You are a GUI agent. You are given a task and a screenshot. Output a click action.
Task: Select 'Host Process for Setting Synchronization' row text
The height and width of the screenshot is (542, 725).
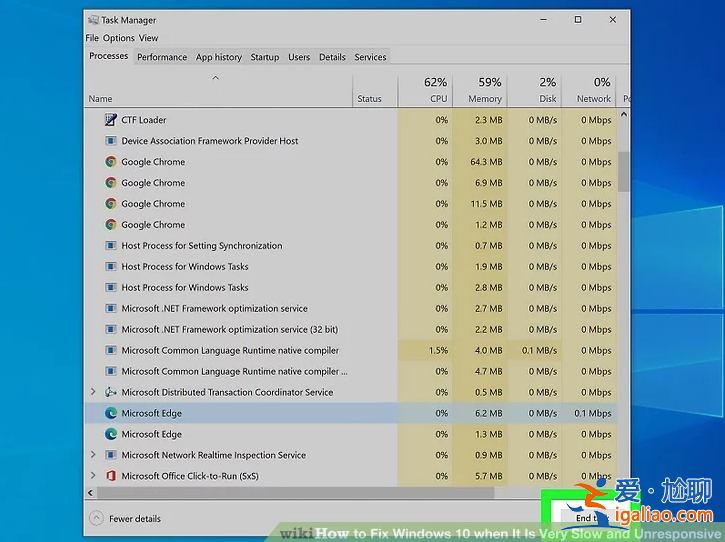pyautogui.click(x=202, y=246)
